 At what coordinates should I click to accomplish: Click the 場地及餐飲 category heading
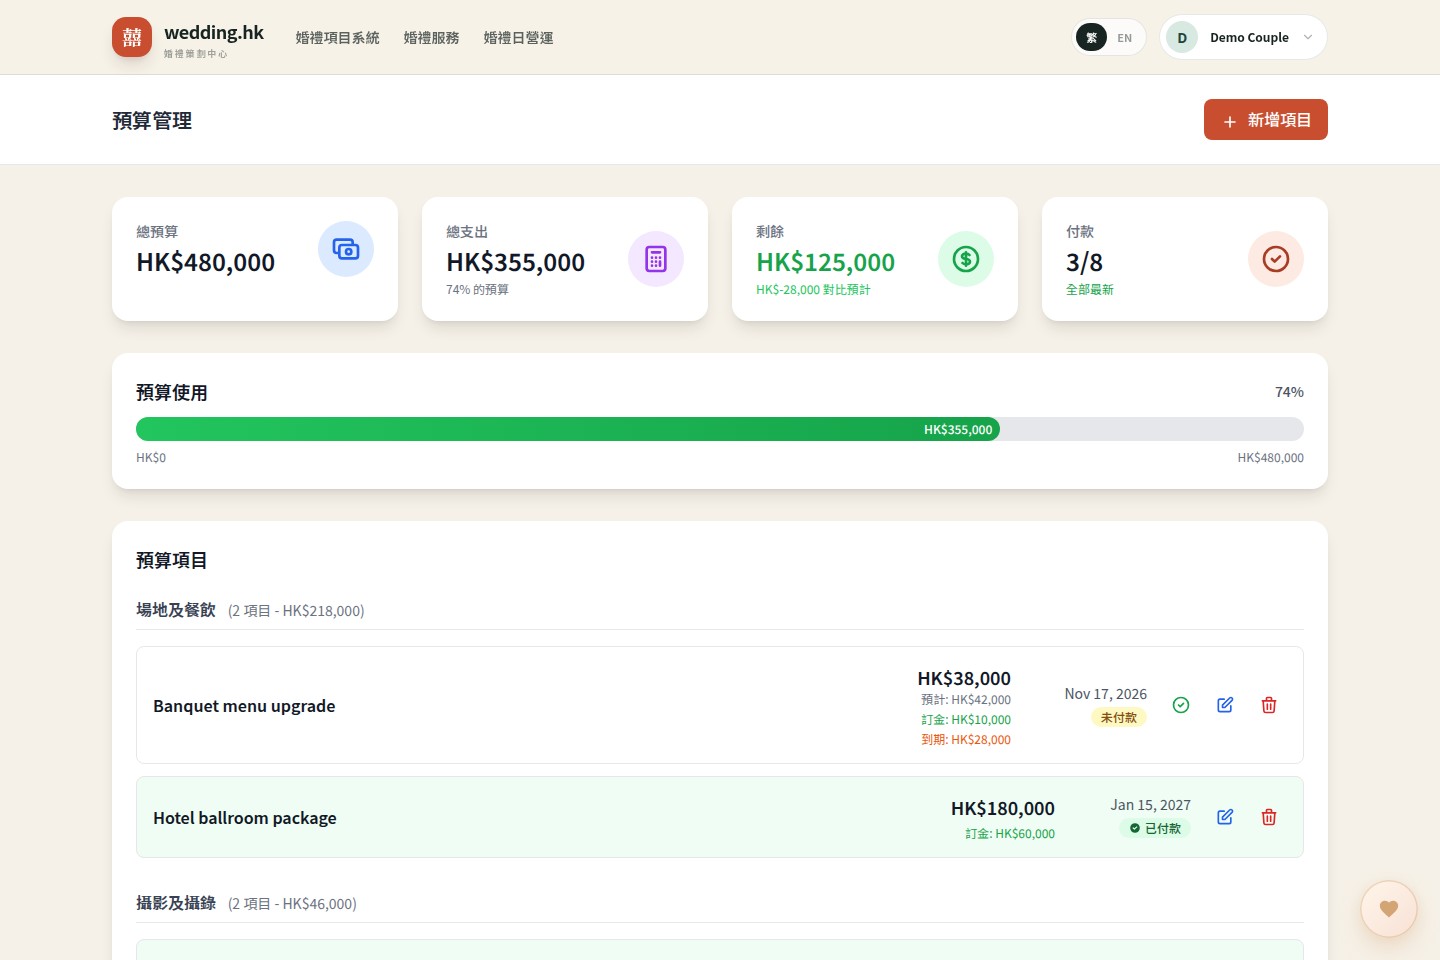tap(176, 610)
